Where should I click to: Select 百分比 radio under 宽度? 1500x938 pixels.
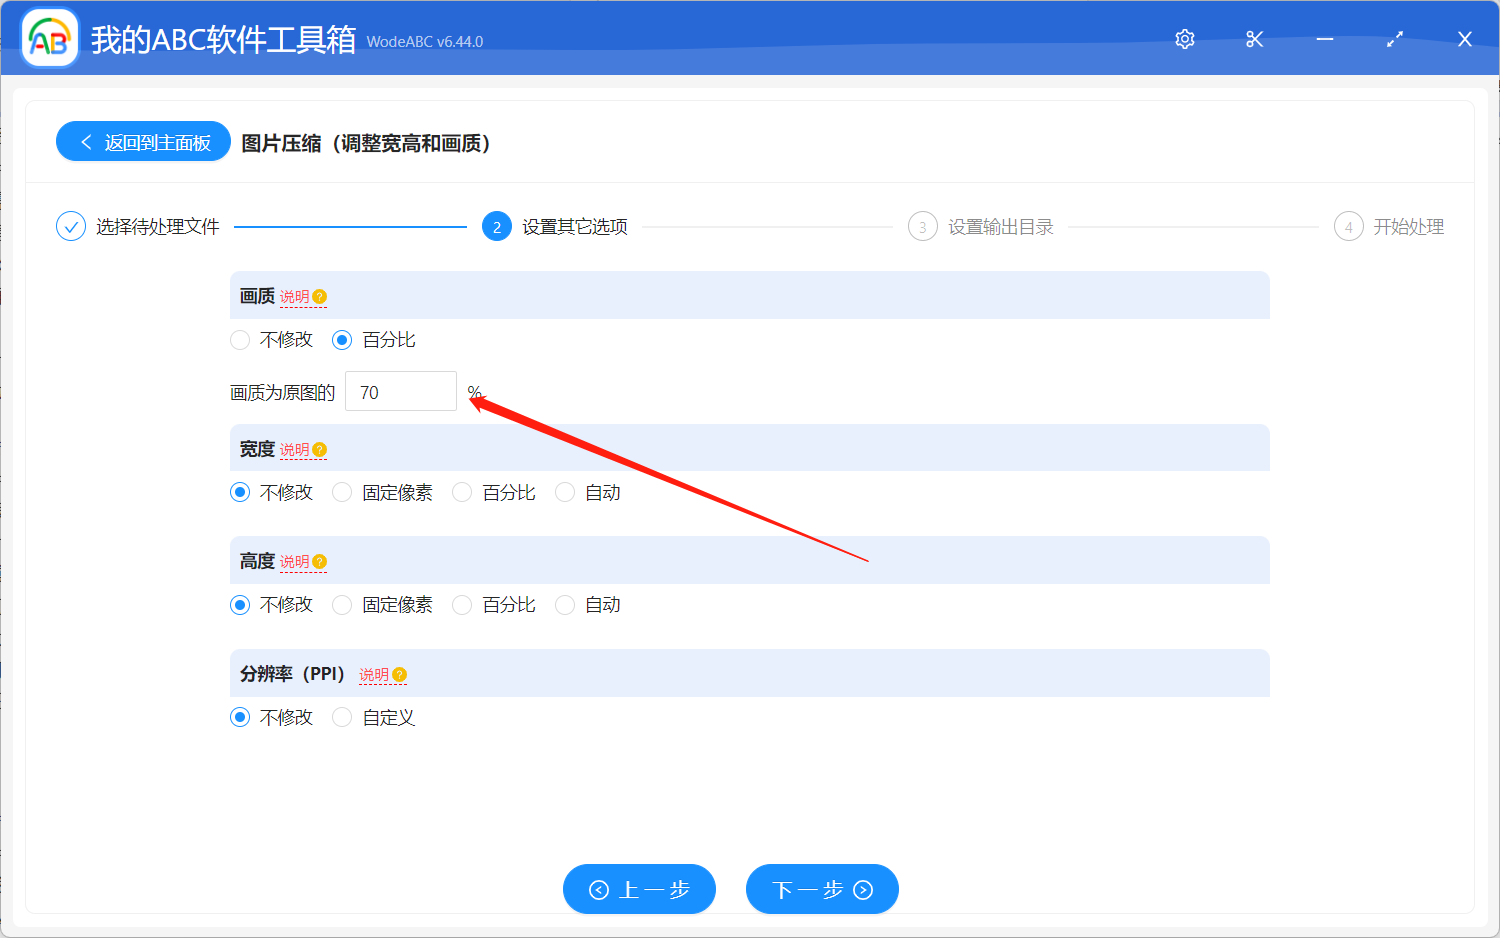coord(462,493)
